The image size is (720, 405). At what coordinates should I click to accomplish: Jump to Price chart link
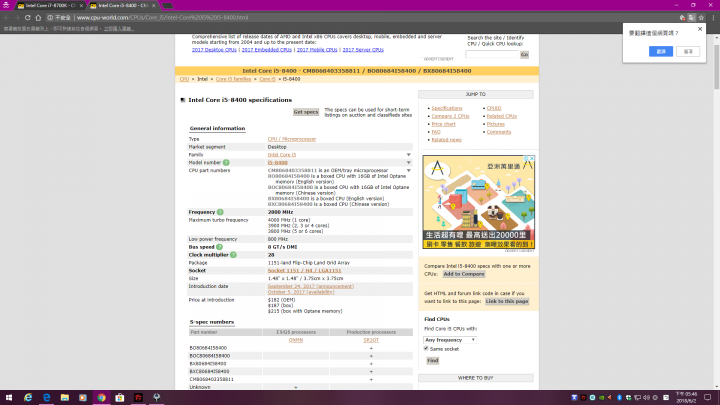[444, 124]
